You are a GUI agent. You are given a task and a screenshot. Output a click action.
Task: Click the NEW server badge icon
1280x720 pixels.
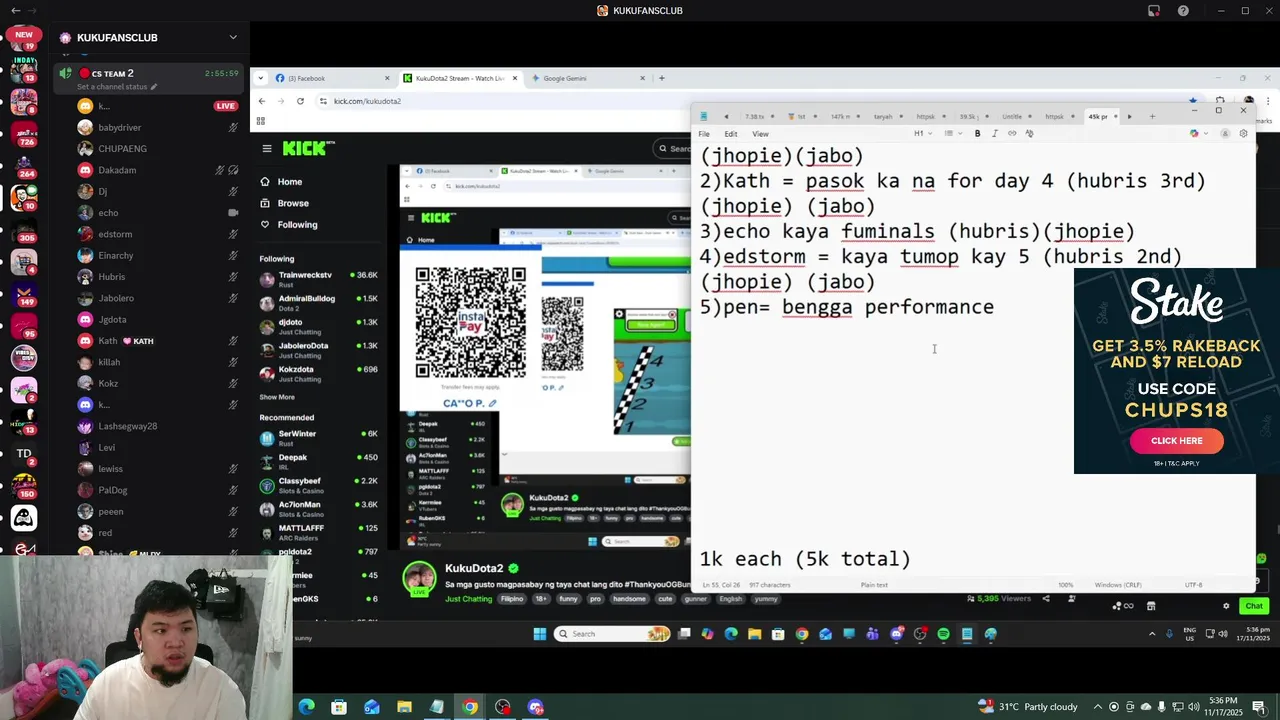pyautogui.click(x=24, y=38)
